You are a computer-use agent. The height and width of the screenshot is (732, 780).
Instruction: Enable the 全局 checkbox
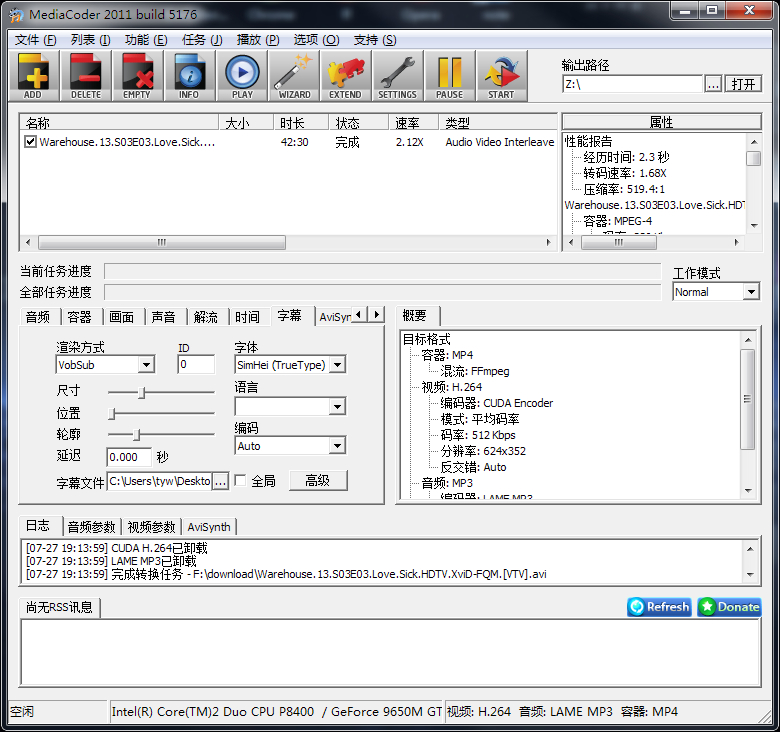(x=240, y=480)
